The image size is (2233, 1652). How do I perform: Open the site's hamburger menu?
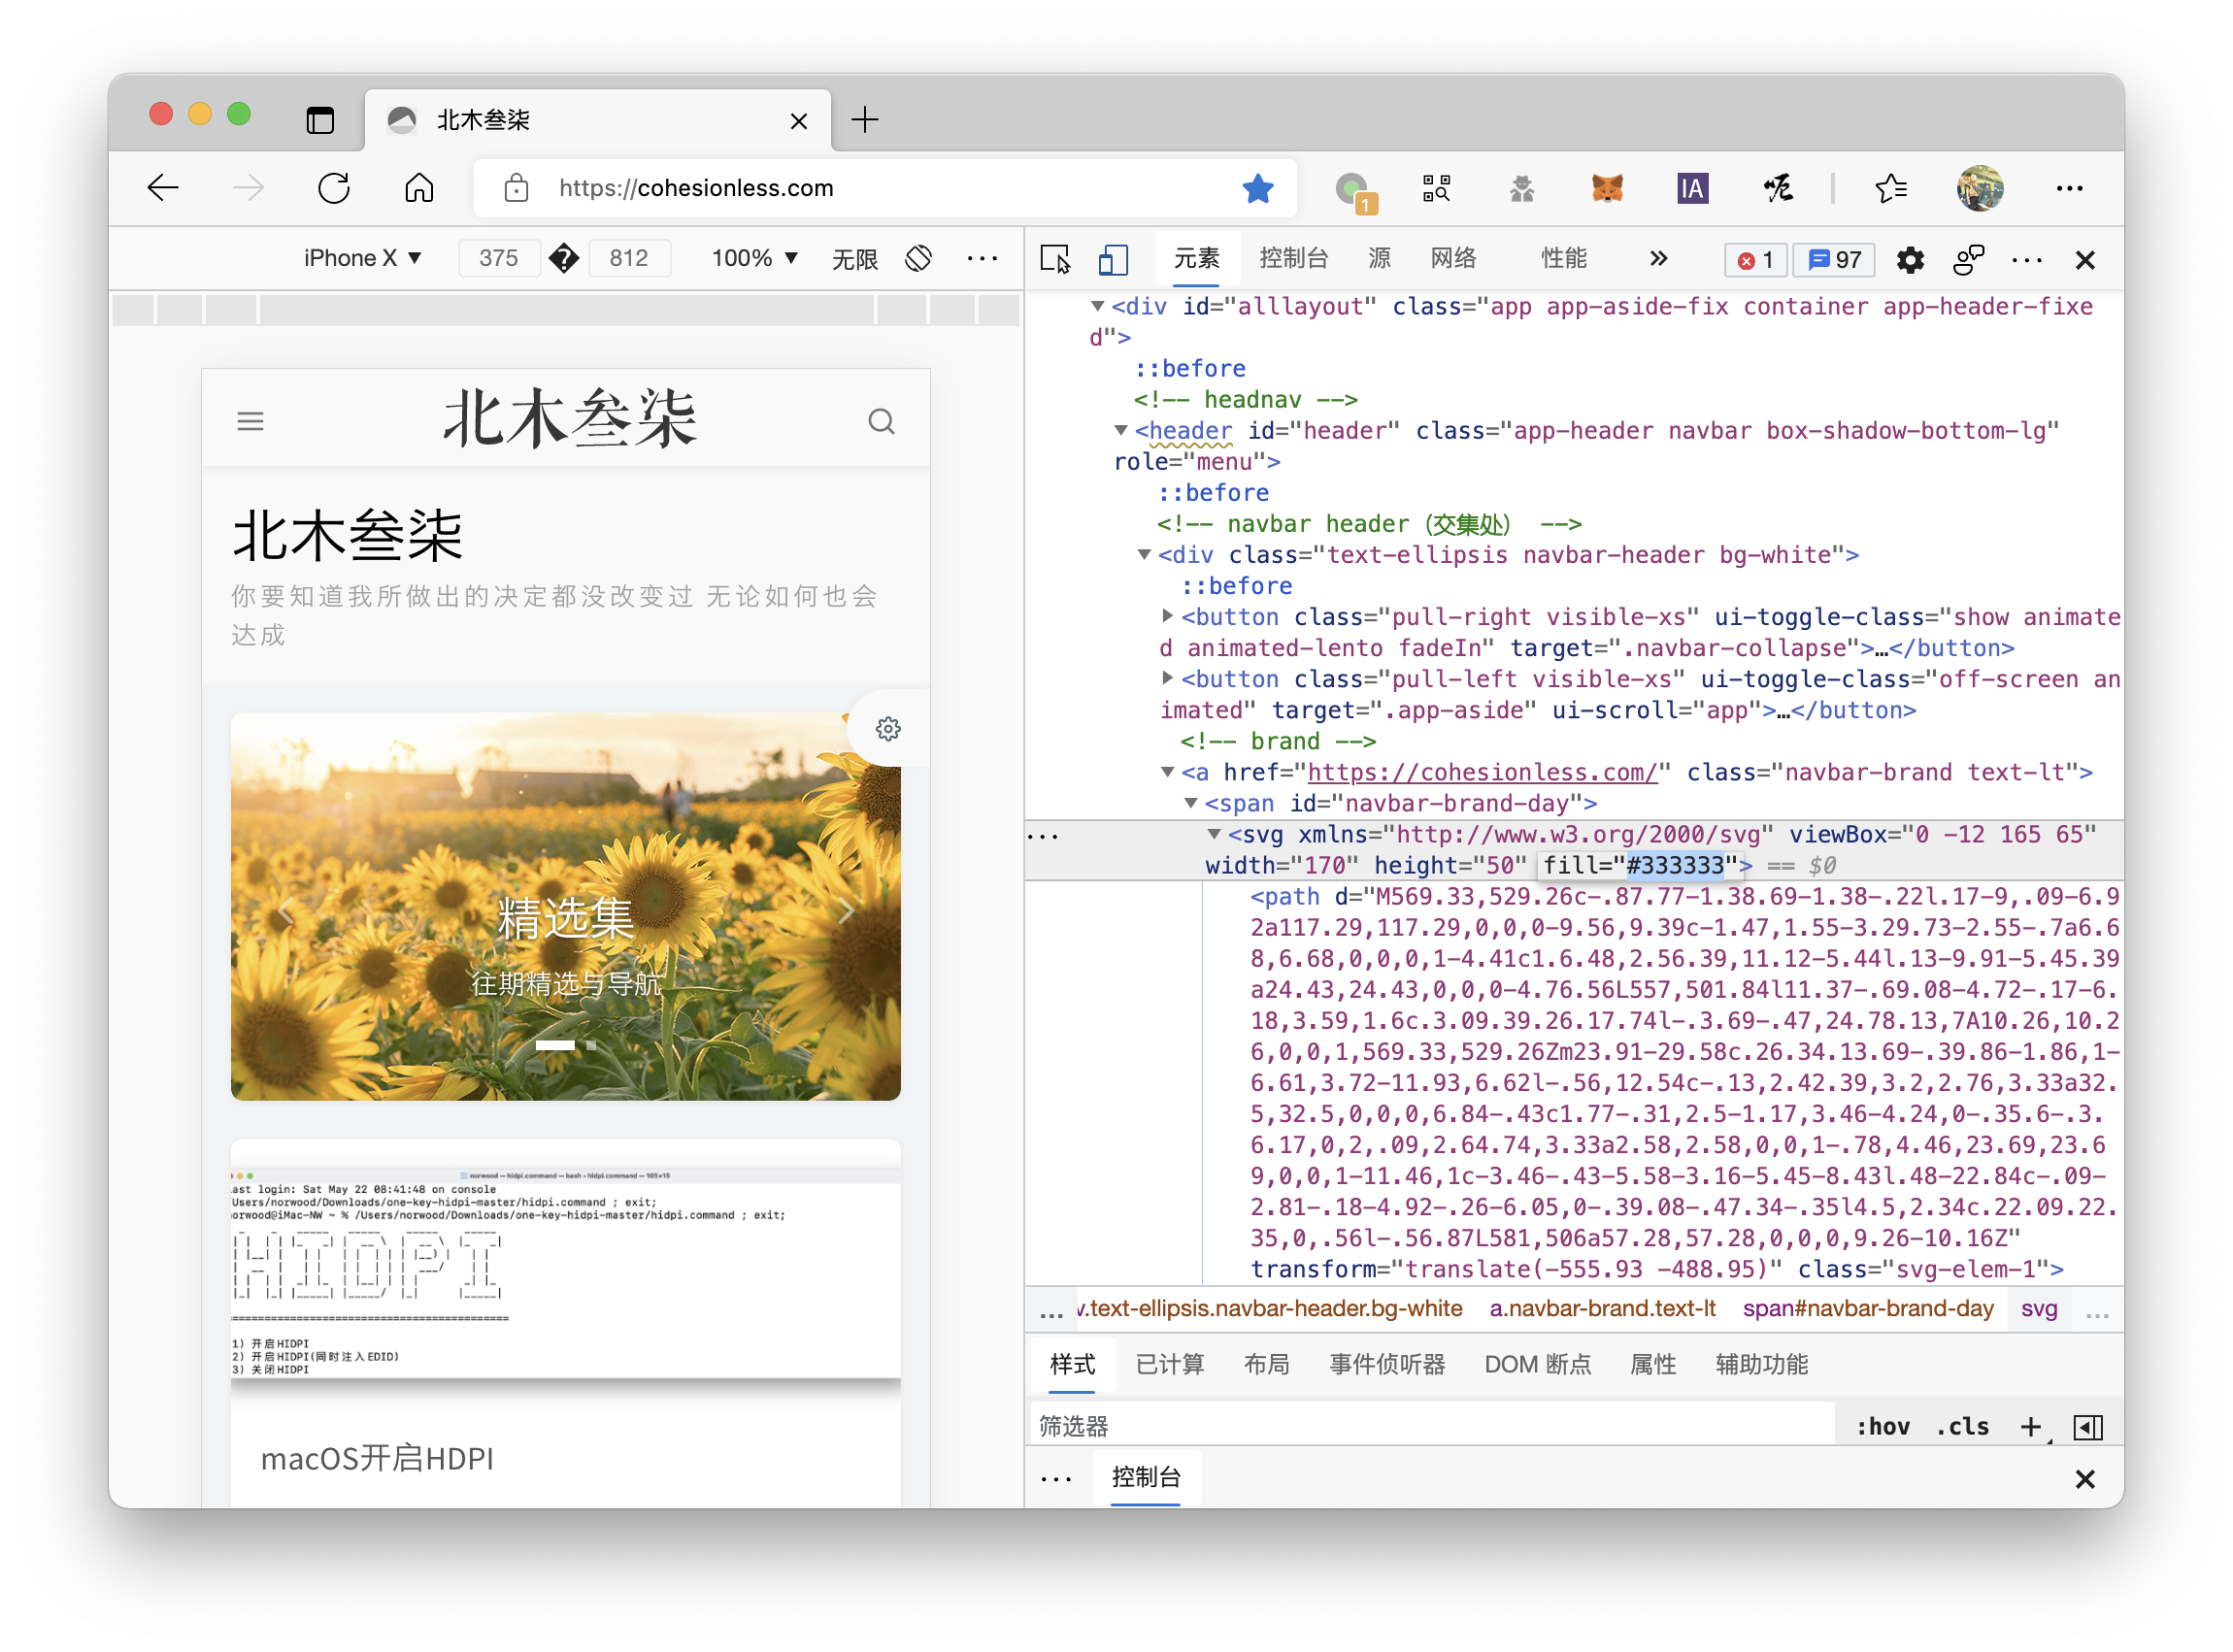[x=250, y=421]
